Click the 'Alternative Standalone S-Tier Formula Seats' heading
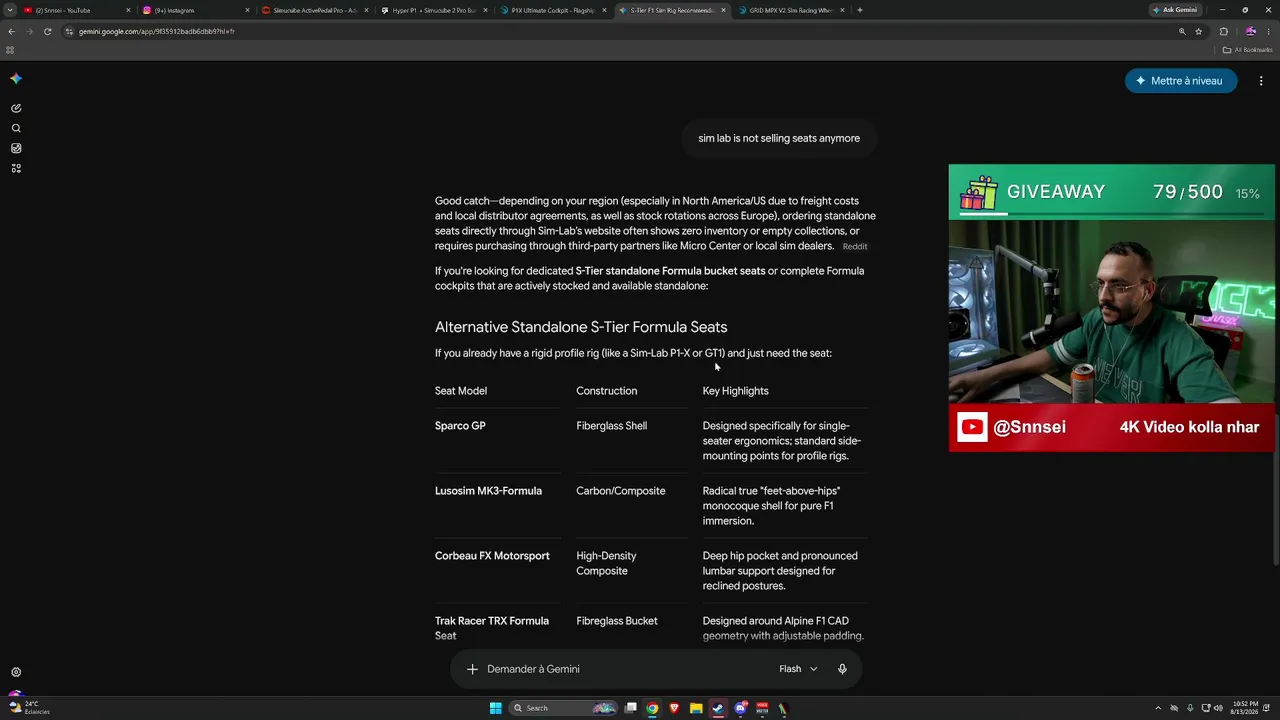Screen dimensions: 1280x720 tap(581, 327)
